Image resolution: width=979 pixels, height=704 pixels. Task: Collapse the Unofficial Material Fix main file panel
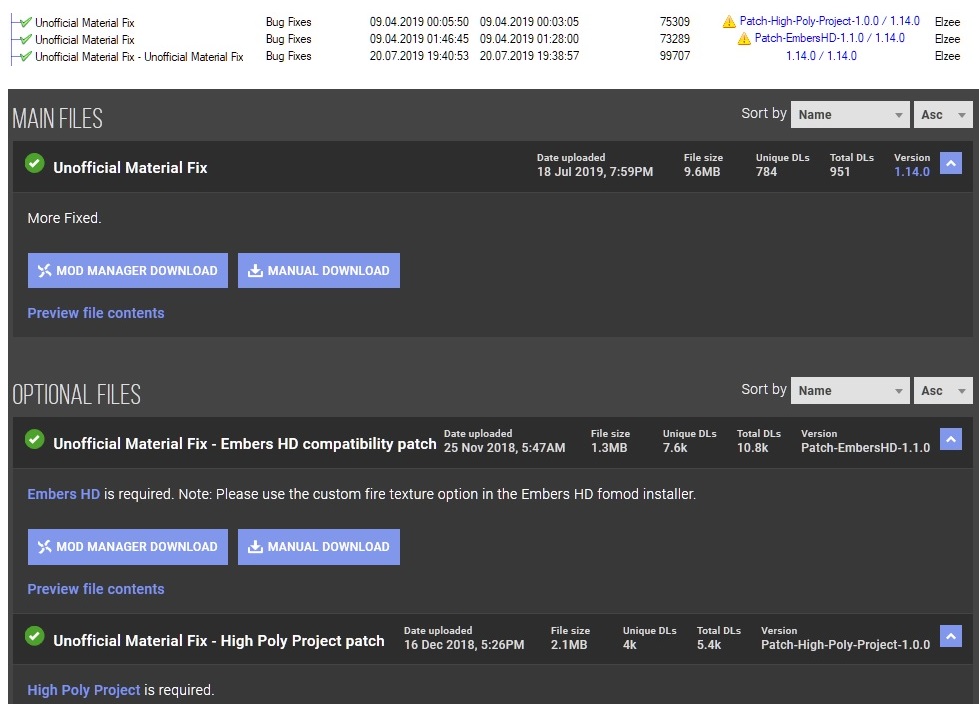click(x=950, y=163)
